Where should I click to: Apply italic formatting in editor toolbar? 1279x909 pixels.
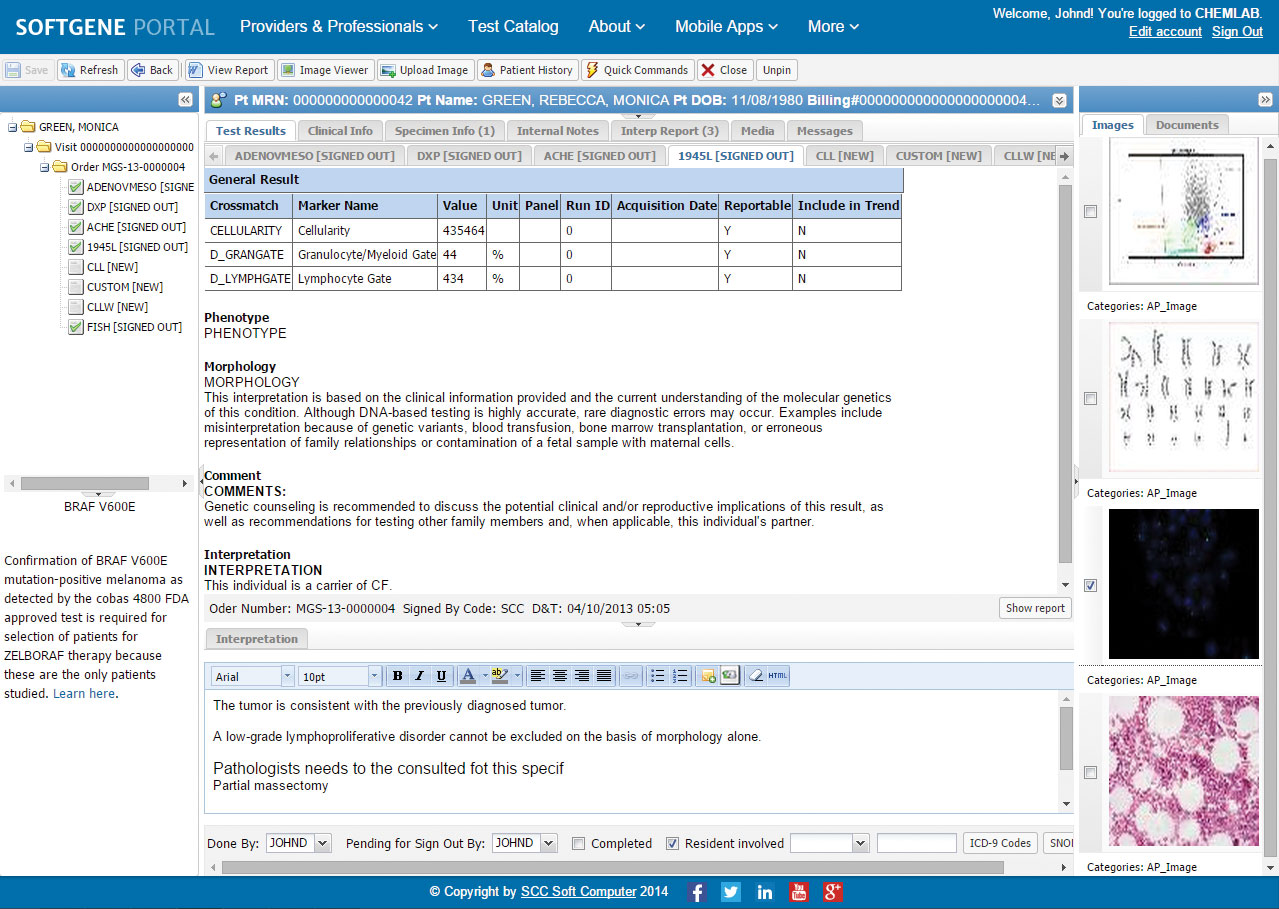[x=419, y=676]
